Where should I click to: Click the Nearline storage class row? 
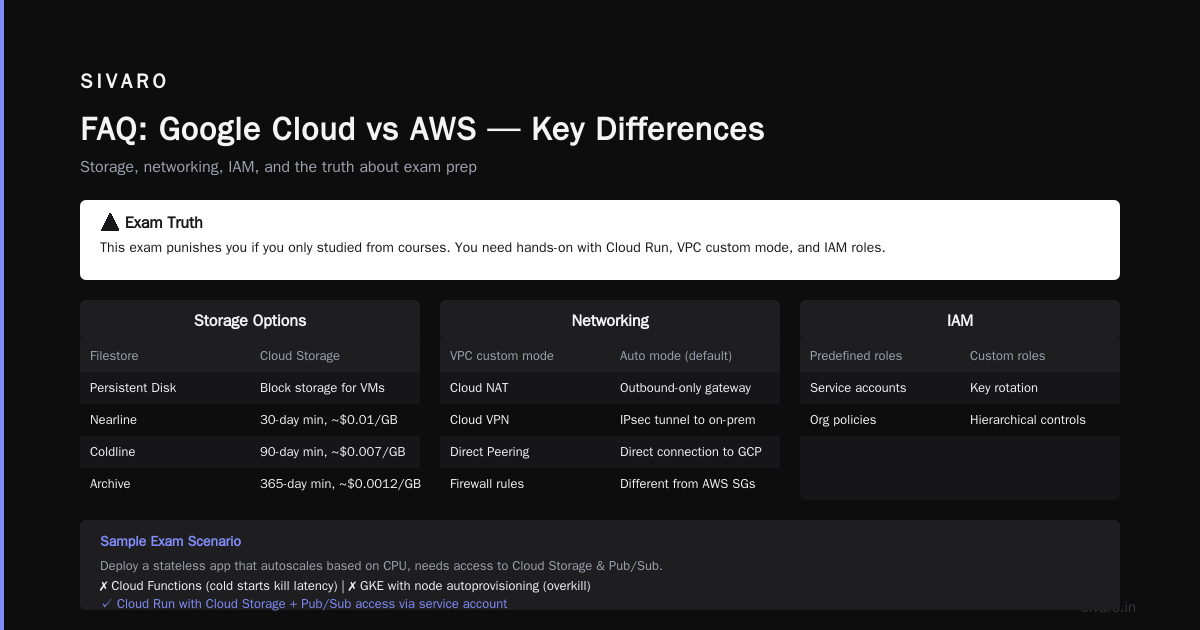(x=250, y=420)
